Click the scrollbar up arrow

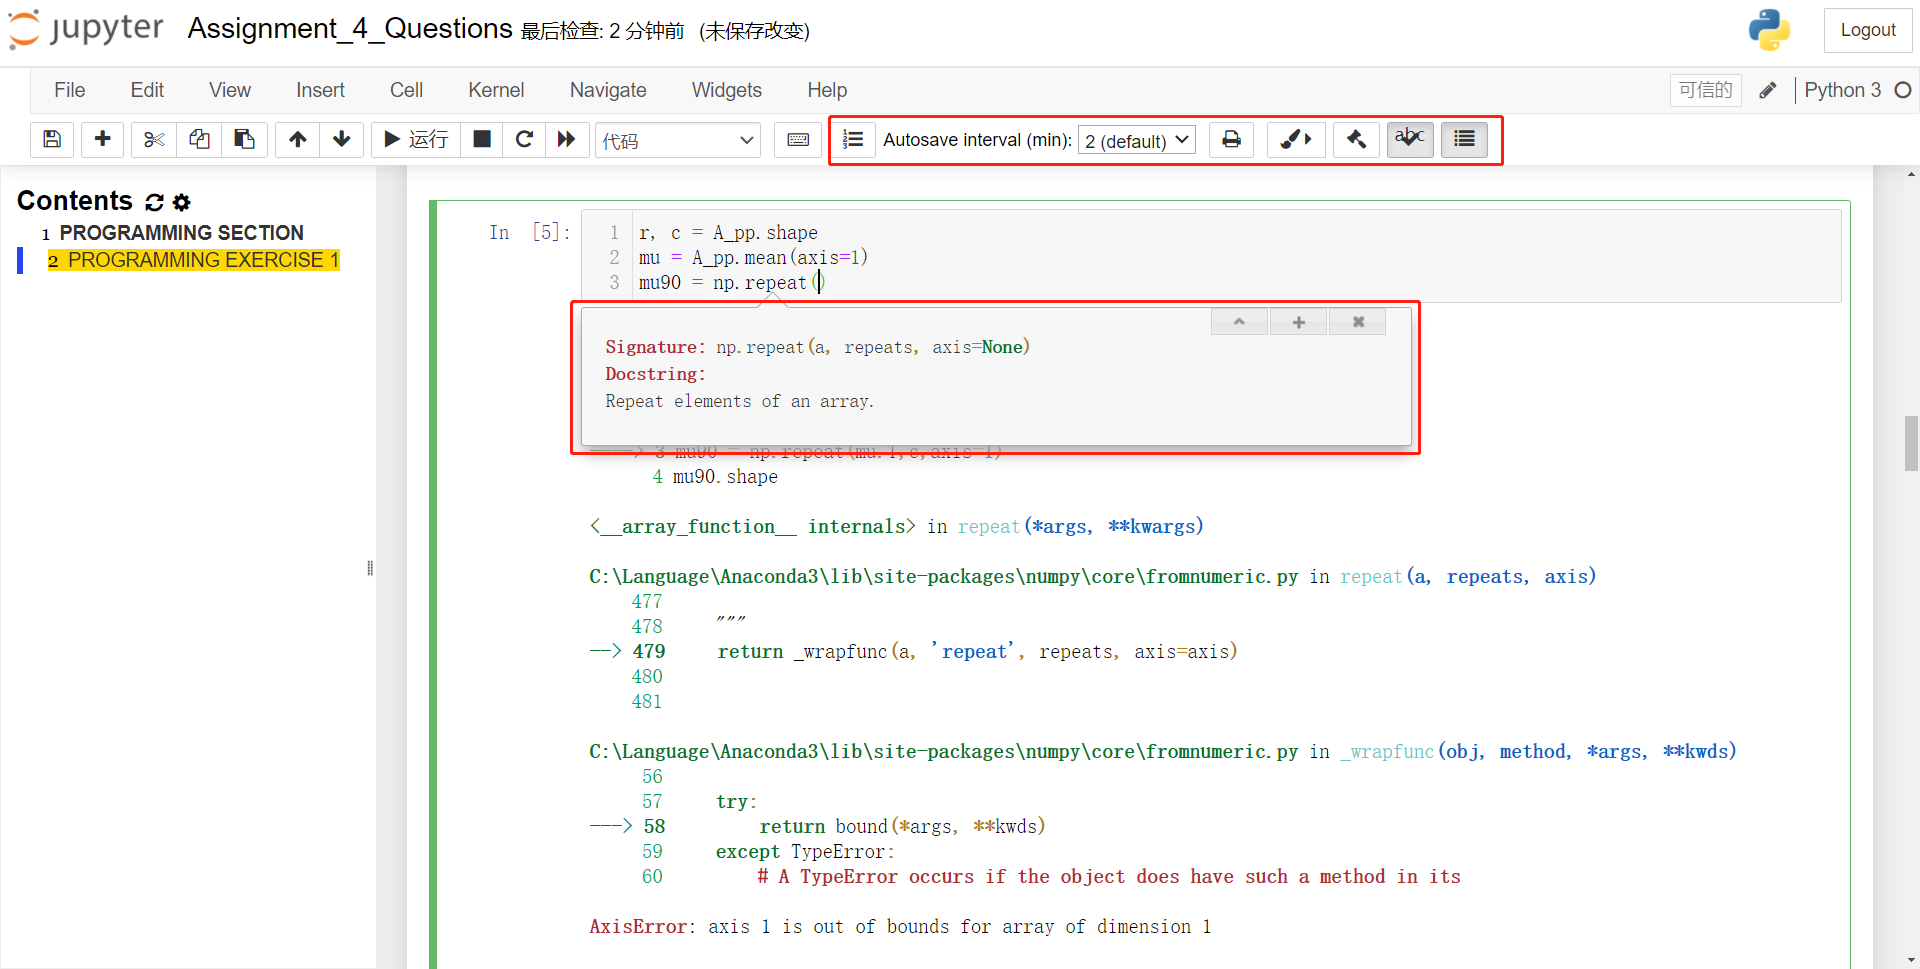pos(1911,174)
